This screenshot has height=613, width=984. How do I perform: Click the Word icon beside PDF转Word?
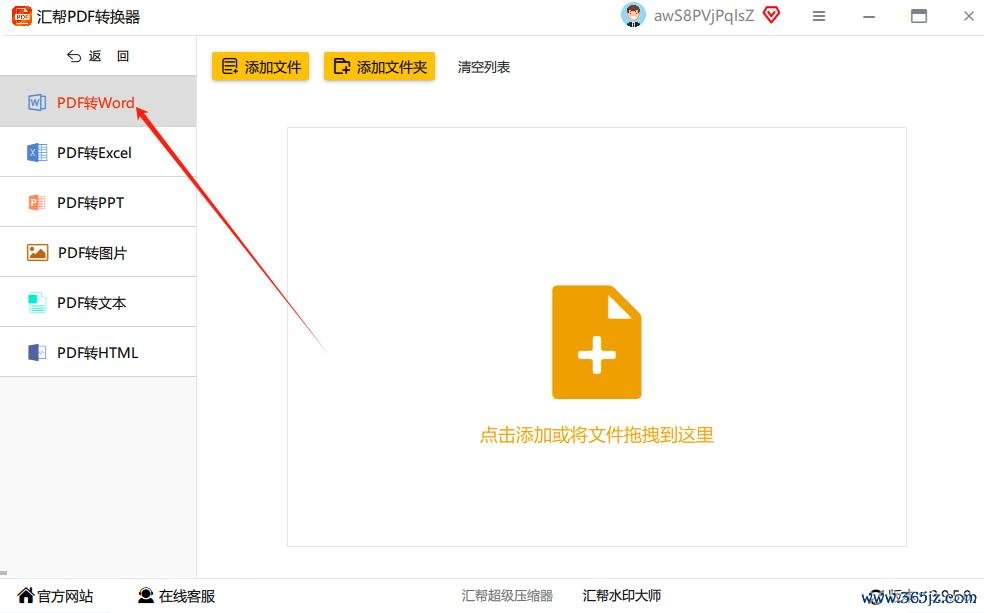(37, 102)
